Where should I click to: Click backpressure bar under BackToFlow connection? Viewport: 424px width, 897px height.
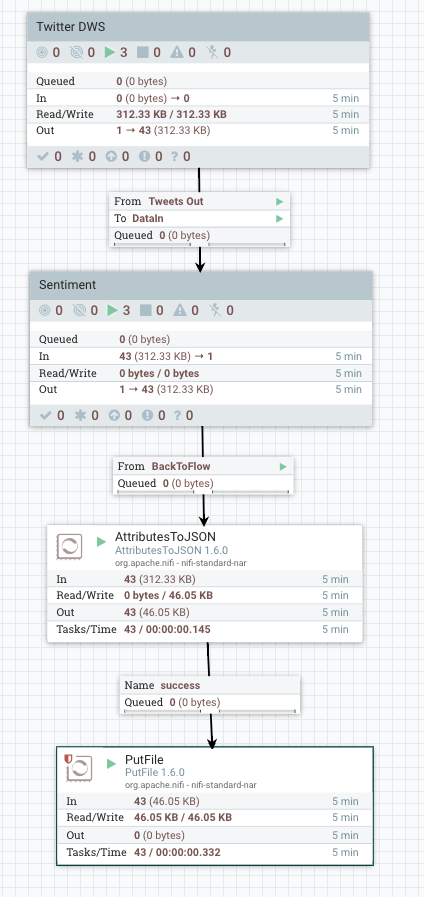tap(203, 491)
